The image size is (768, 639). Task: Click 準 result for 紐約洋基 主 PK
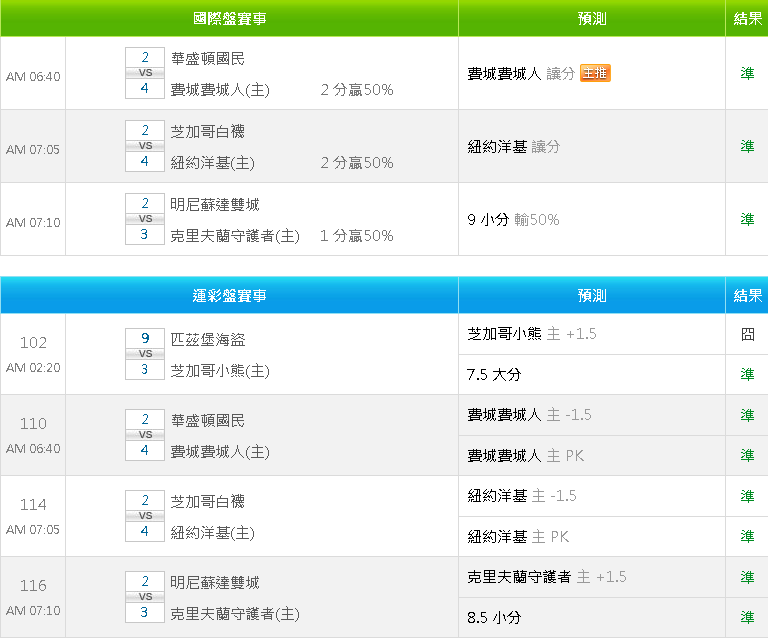[747, 537]
